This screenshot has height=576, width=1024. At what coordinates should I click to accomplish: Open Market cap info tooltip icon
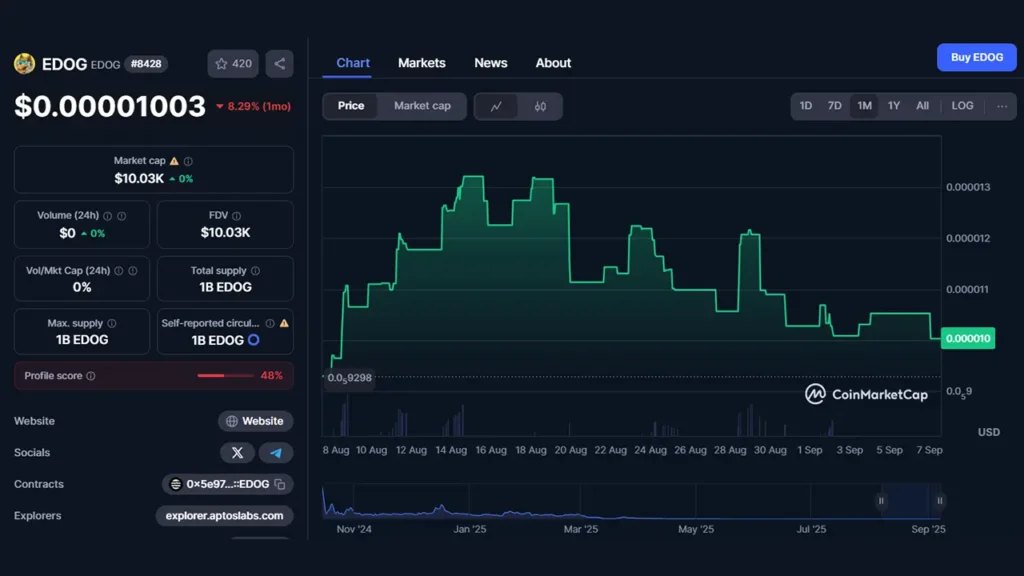(188, 161)
